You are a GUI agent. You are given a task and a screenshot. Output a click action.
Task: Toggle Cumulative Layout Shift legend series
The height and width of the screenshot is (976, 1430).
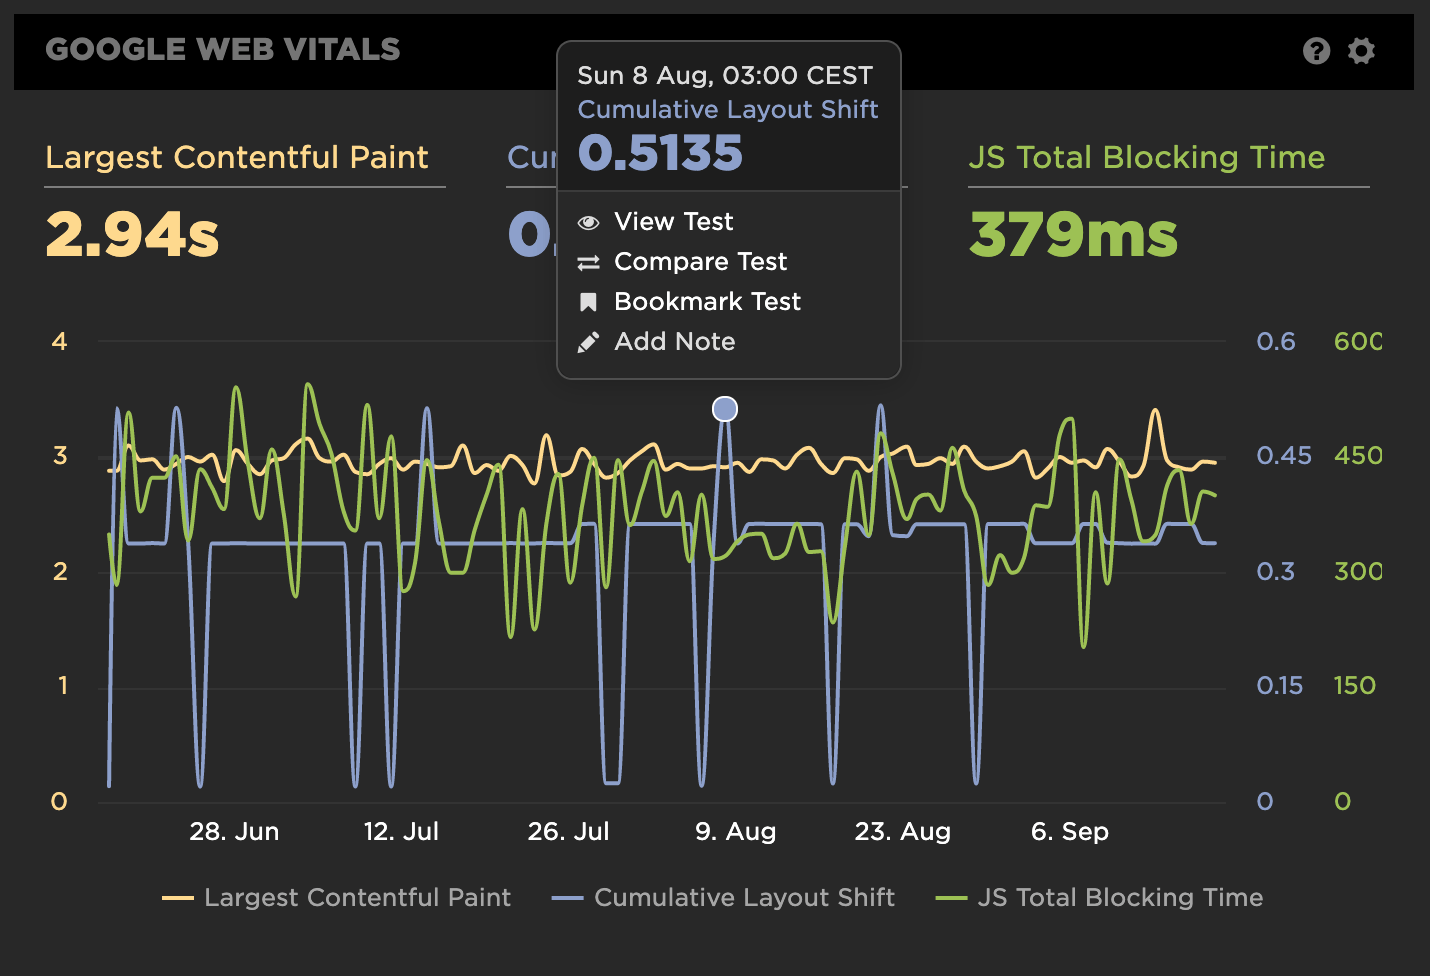(723, 897)
